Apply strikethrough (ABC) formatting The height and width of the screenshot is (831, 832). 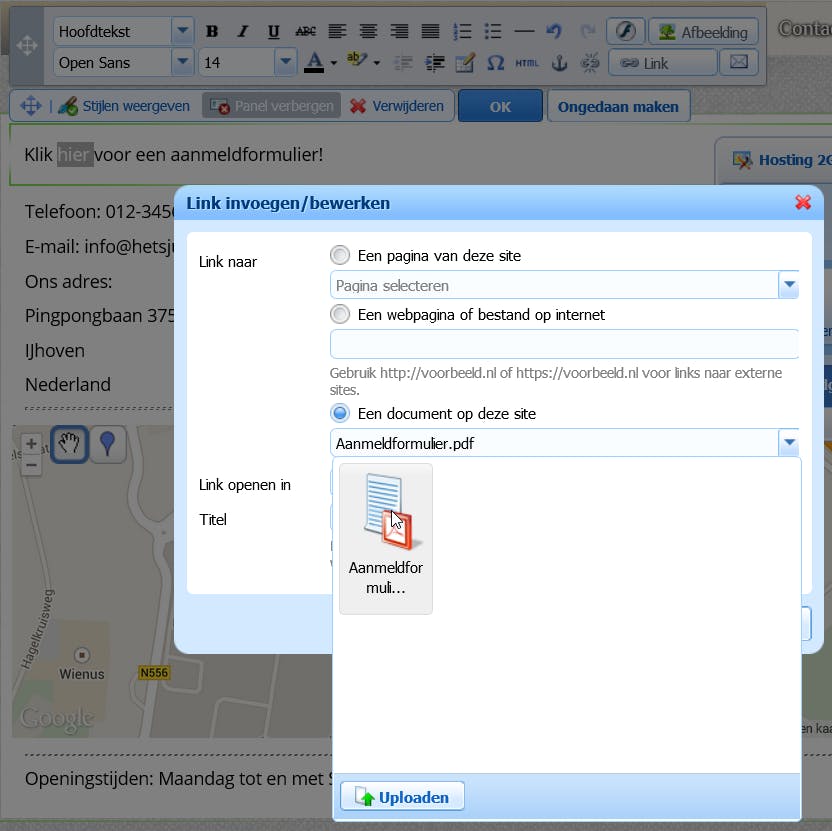pyautogui.click(x=305, y=31)
